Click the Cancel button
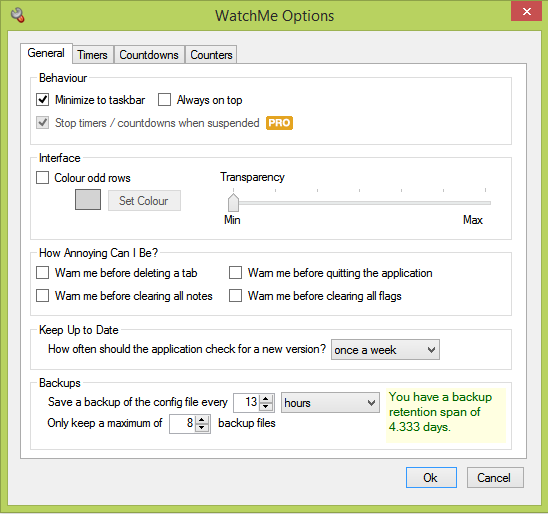 coord(495,477)
